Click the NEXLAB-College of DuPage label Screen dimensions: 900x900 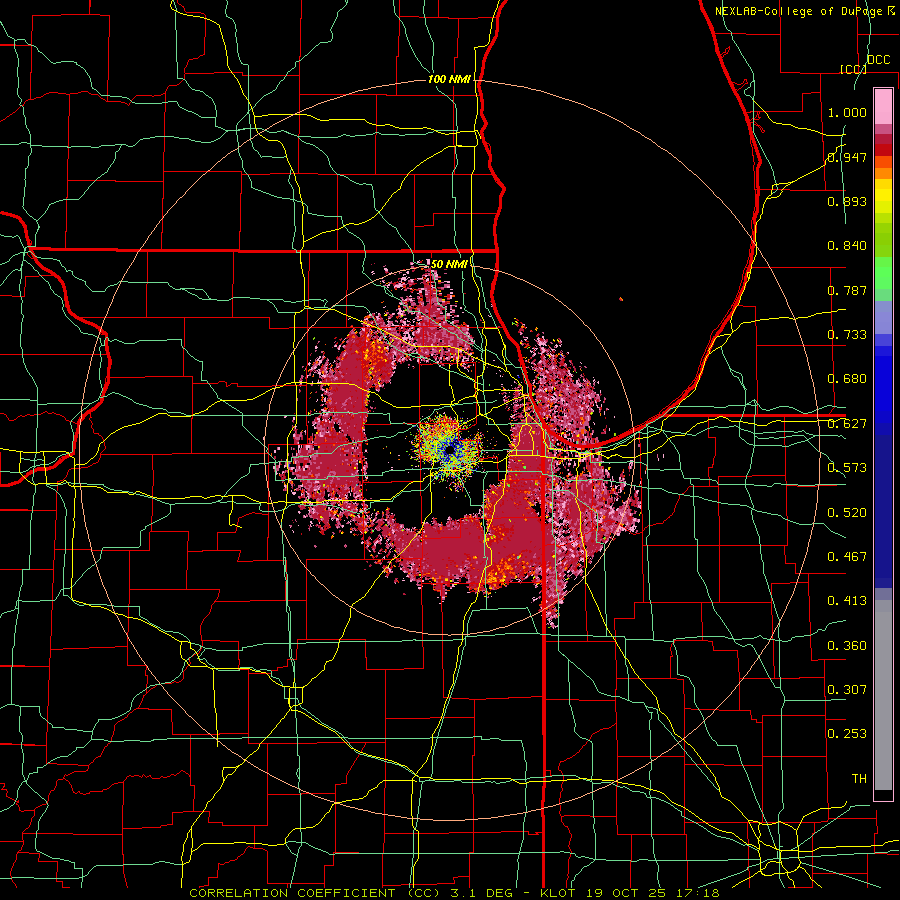(x=805, y=11)
